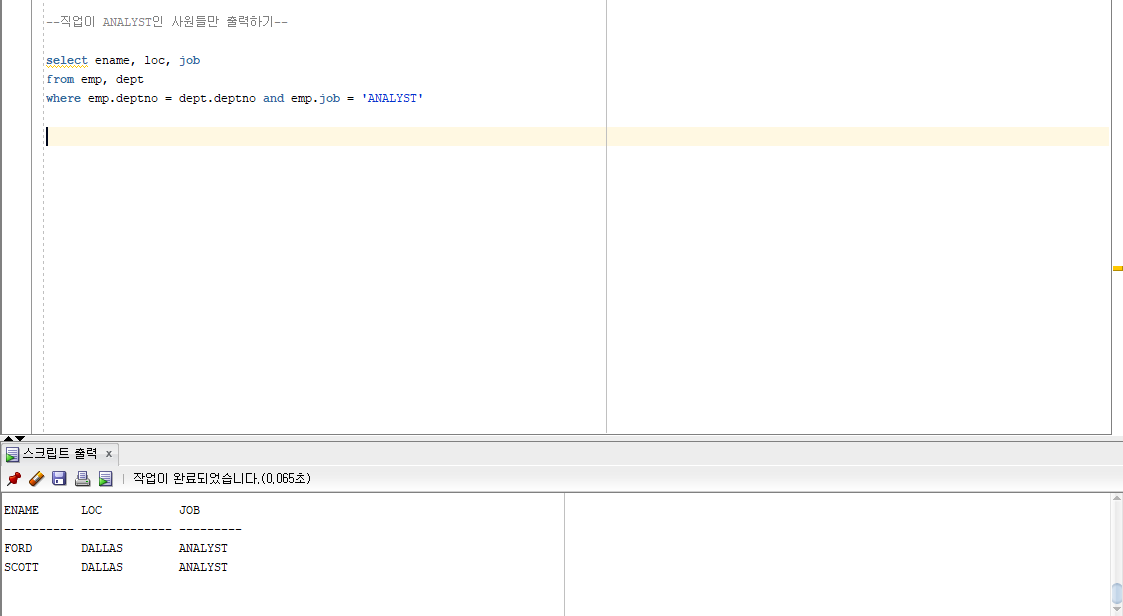Image resolution: width=1123 pixels, height=616 pixels.
Task: Click the 'ANALYST' string literal in query
Action: 392,98
